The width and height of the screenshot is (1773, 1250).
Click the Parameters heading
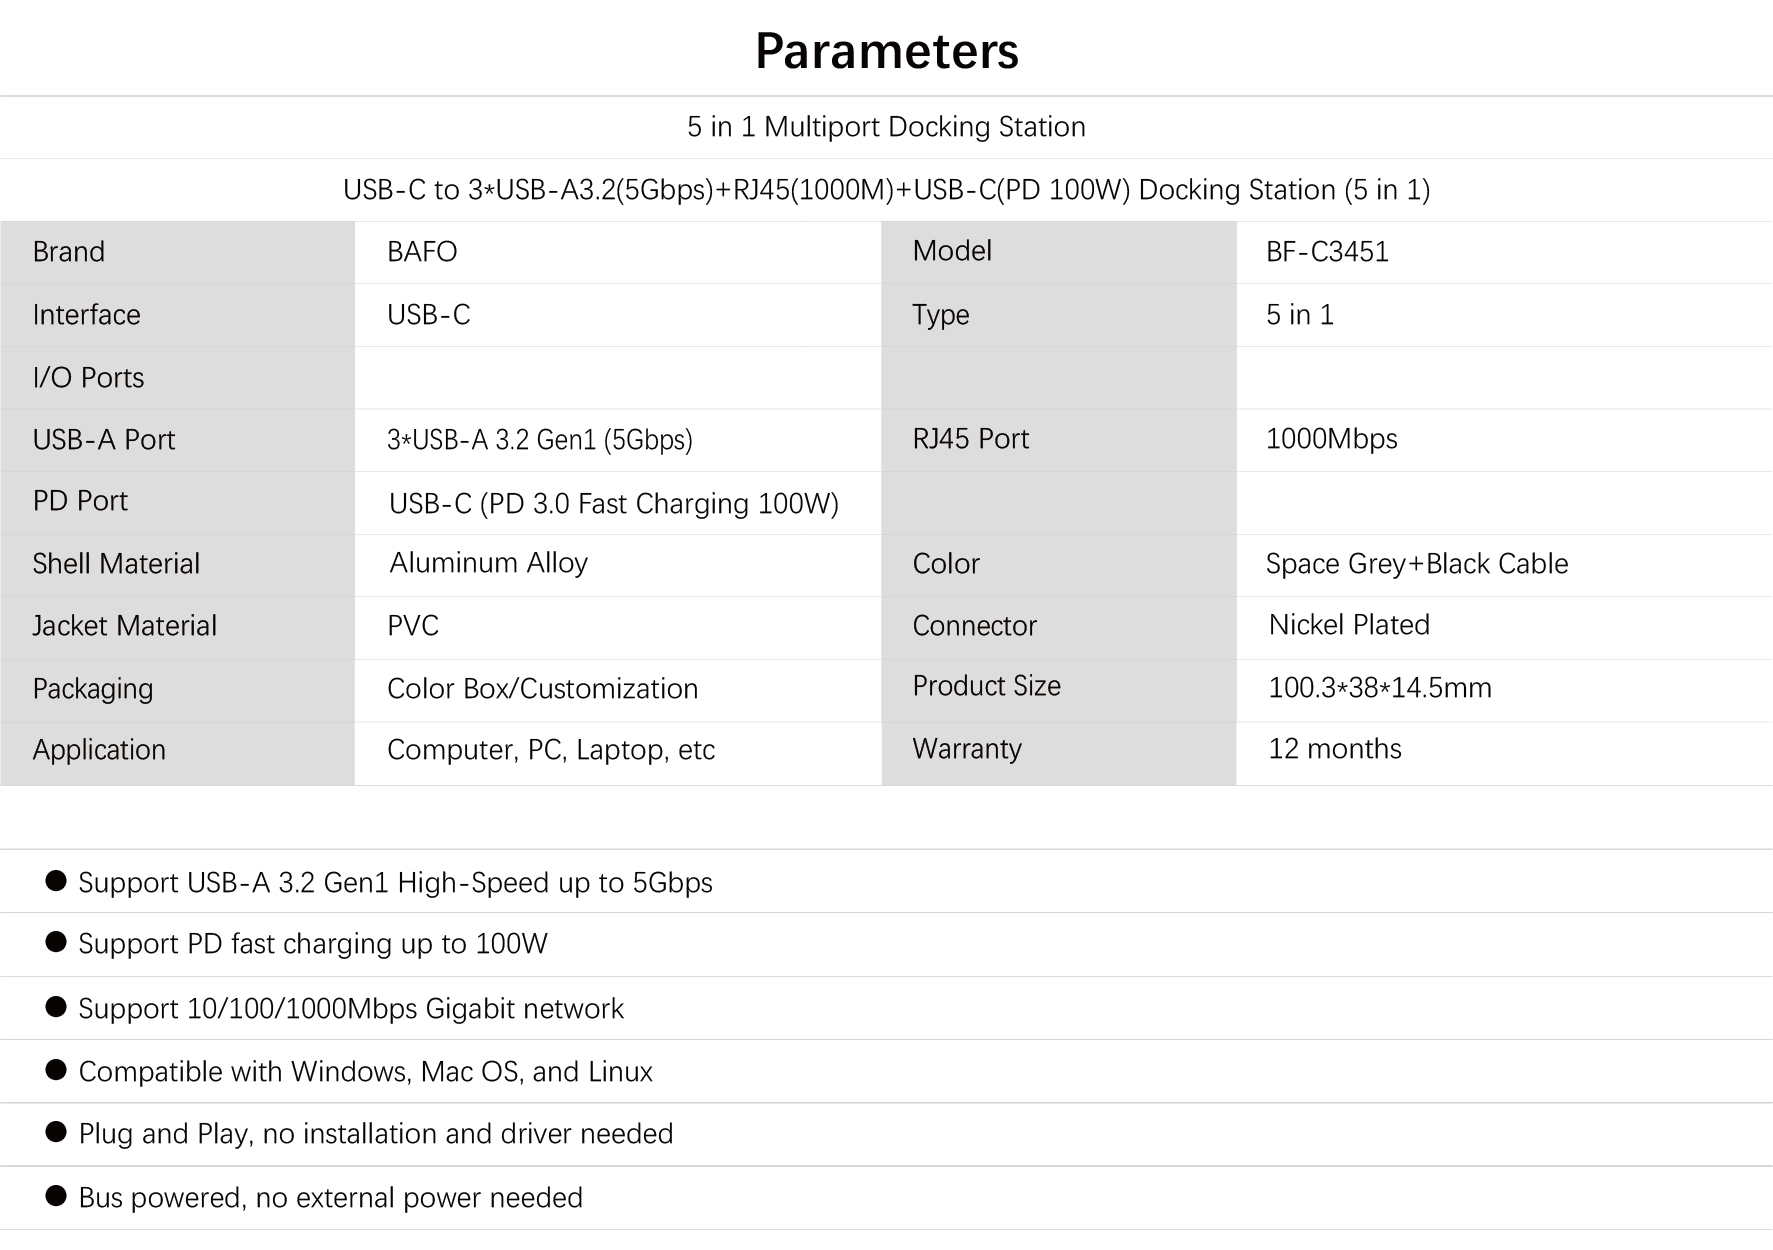[886, 51]
